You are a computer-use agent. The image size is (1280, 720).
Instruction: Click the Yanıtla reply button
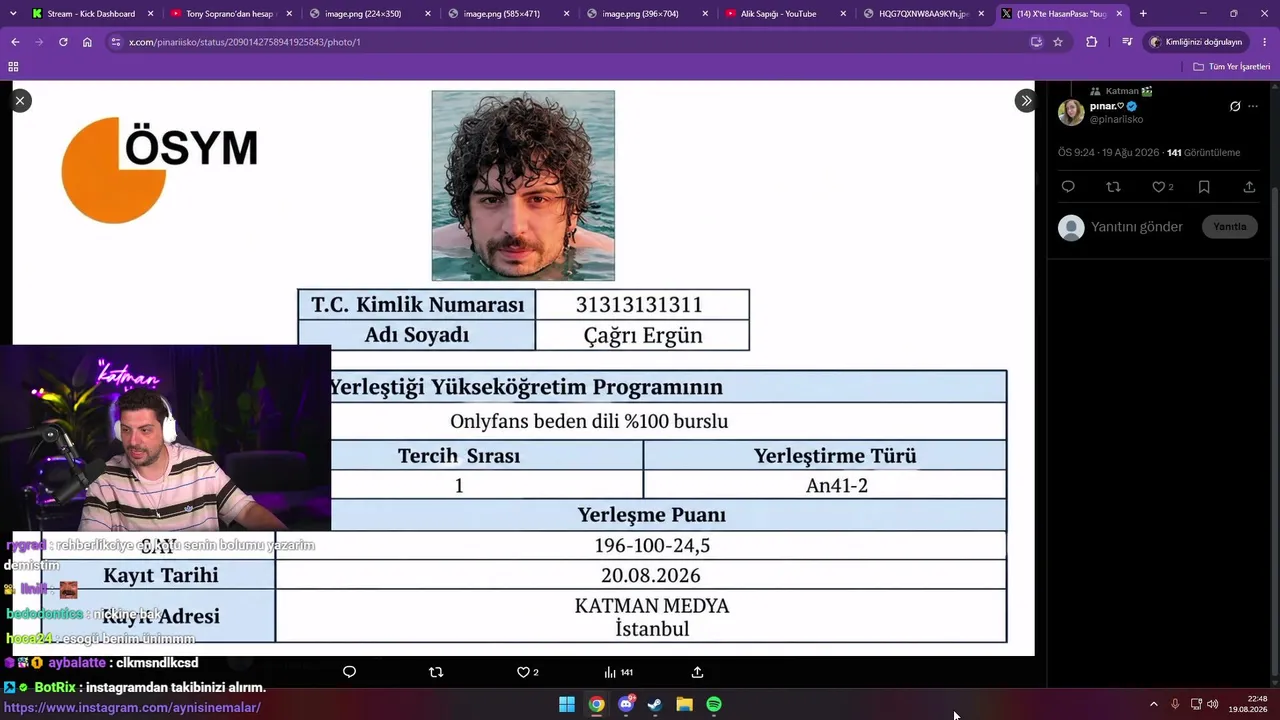click(x=1230, y=227)
